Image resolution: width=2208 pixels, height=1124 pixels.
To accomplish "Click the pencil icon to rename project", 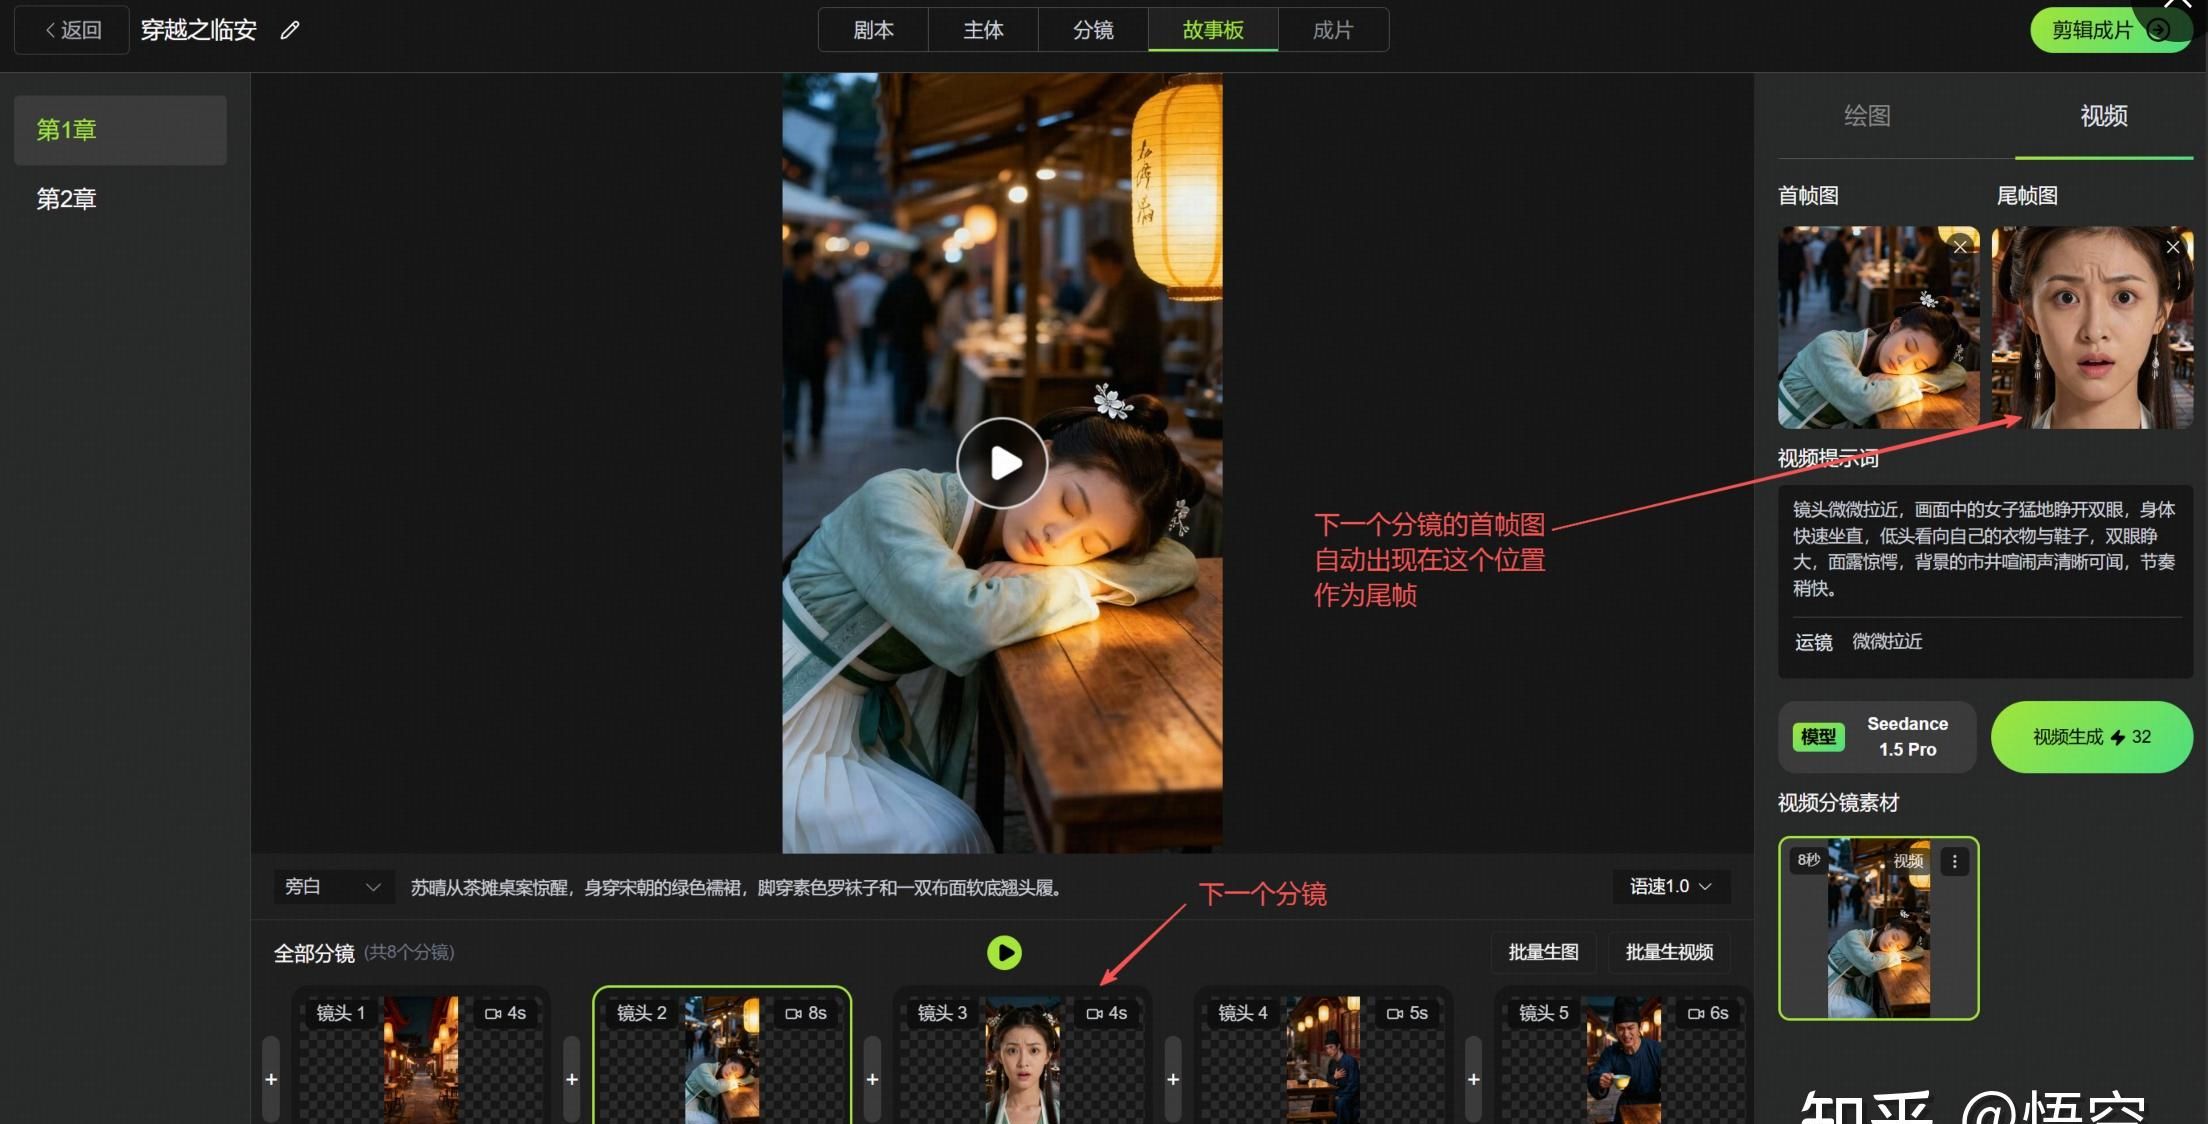I will pyautogui.click(x=290, y=31).
